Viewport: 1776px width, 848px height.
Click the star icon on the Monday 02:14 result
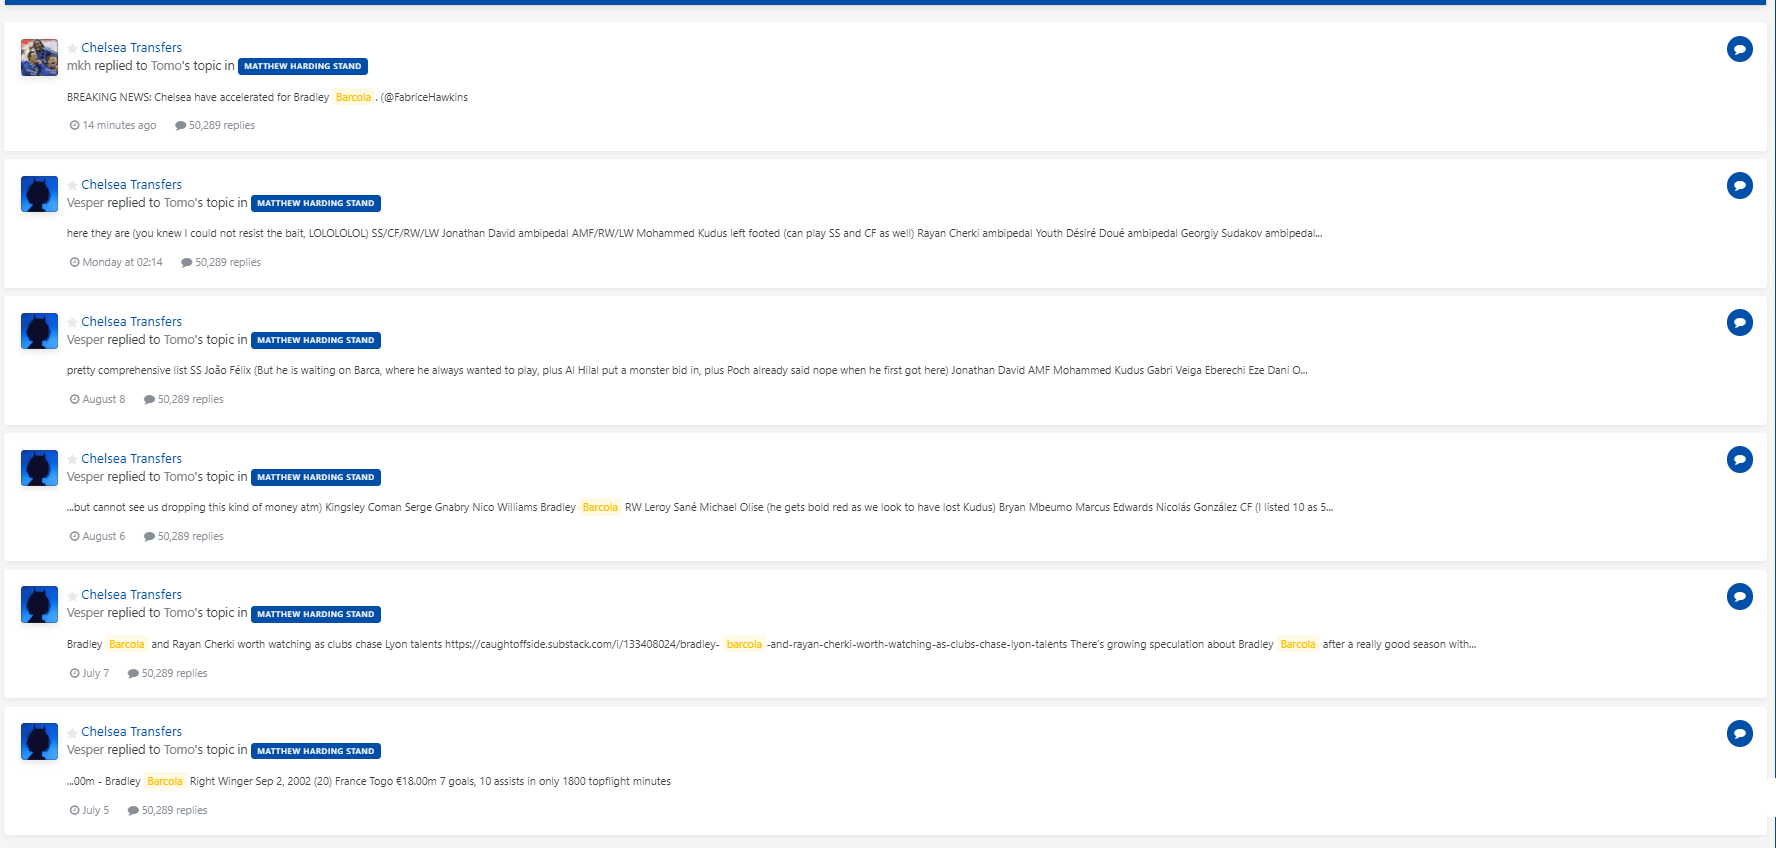[72, 185]
